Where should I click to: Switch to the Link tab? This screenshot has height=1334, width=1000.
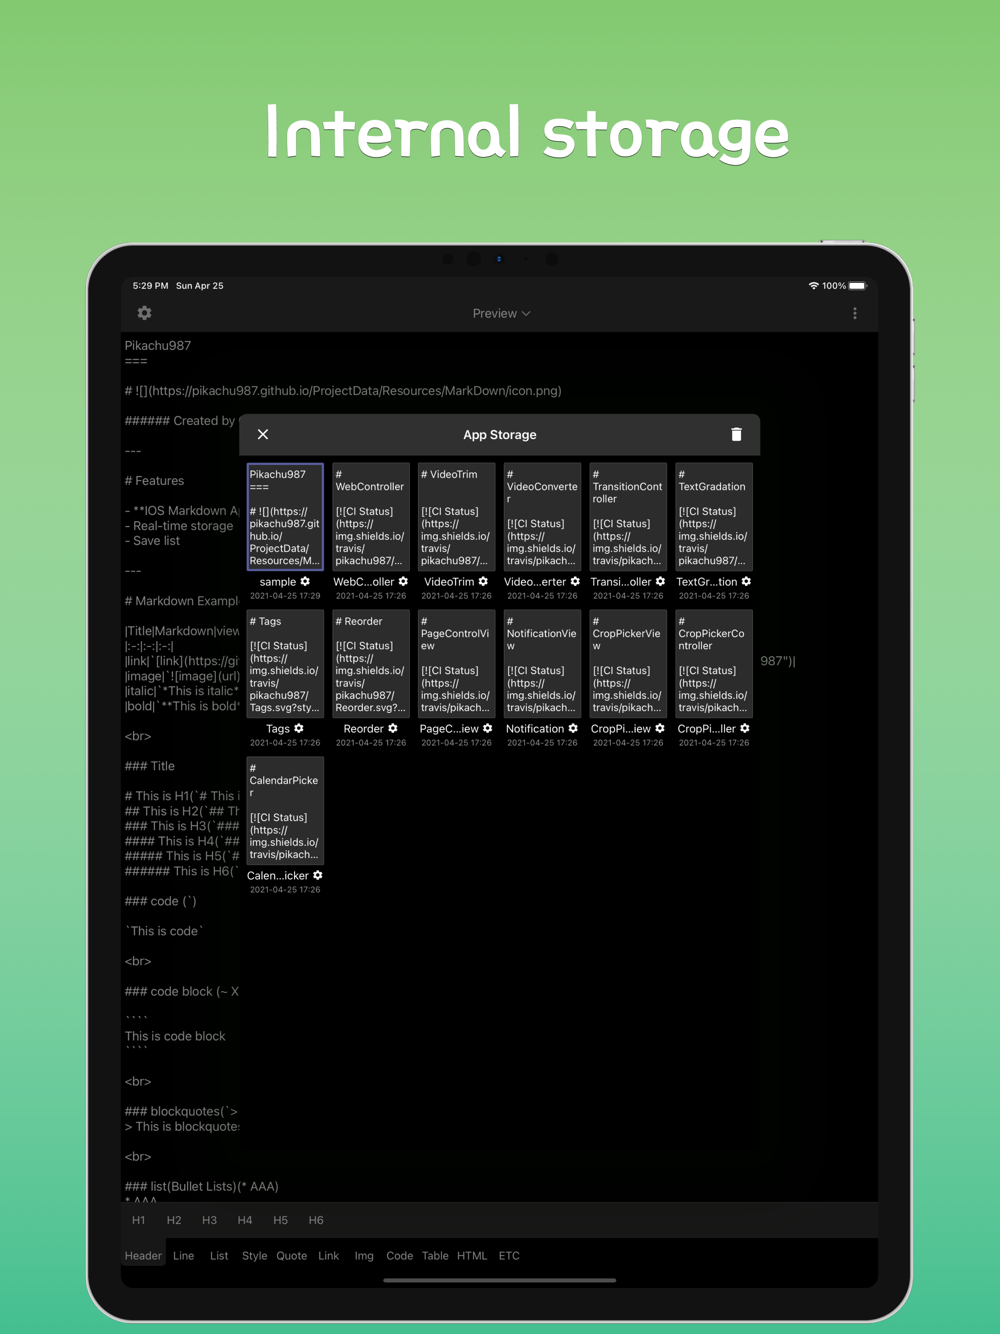329,1256
